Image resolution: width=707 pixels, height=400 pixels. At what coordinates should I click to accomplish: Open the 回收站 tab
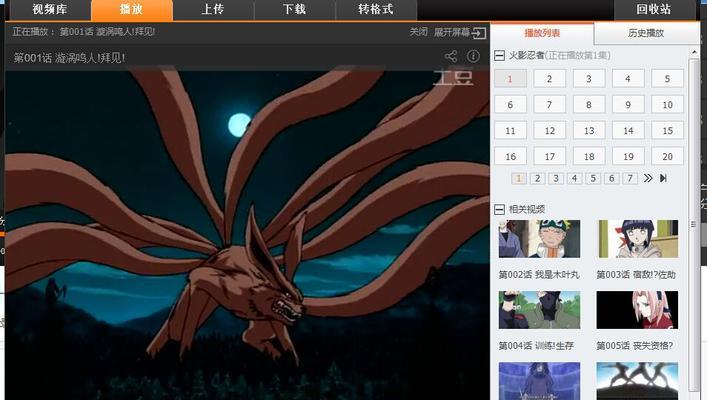tap(654, 9)
